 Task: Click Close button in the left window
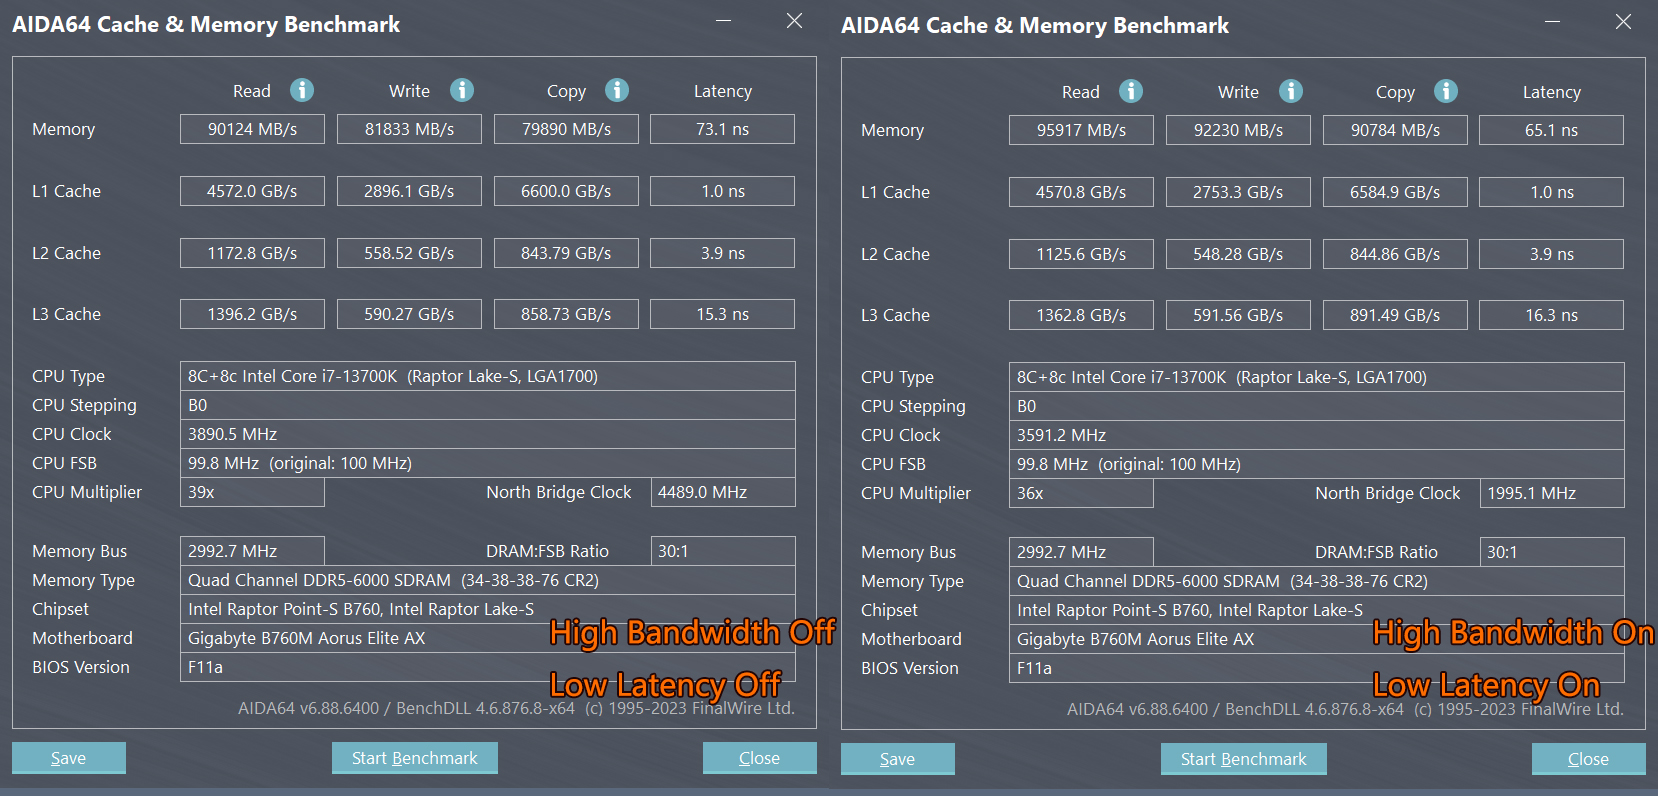pos(760,758)
